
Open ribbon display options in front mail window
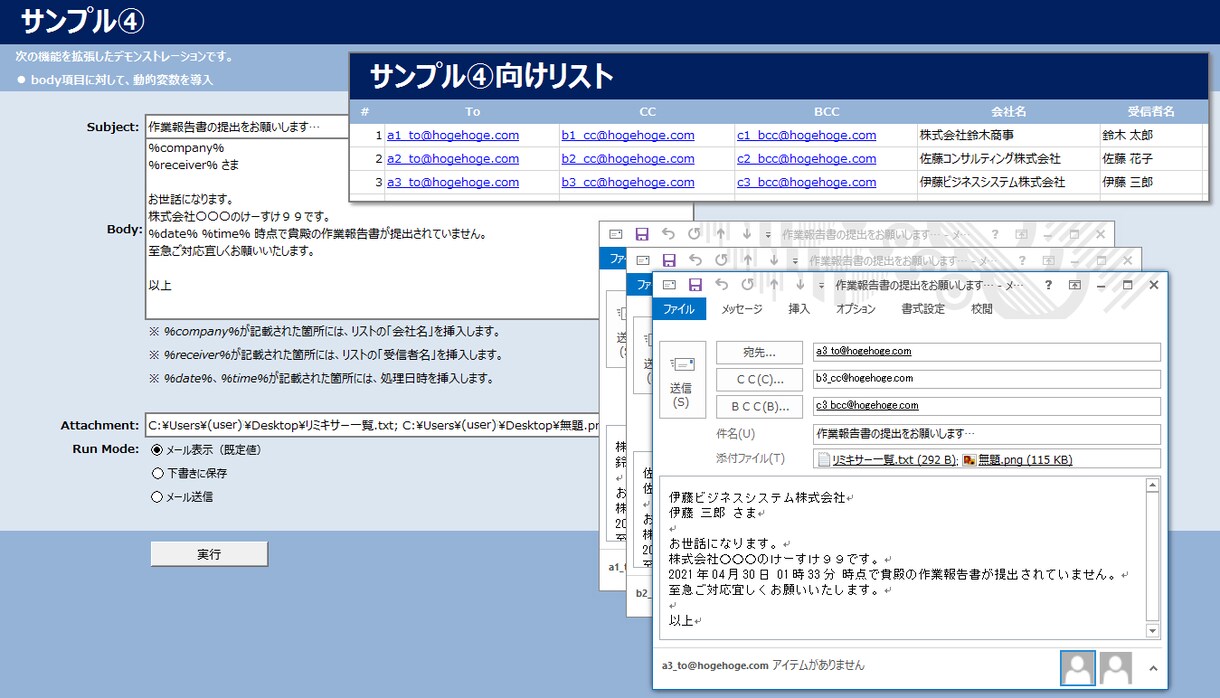[1075, 285]
